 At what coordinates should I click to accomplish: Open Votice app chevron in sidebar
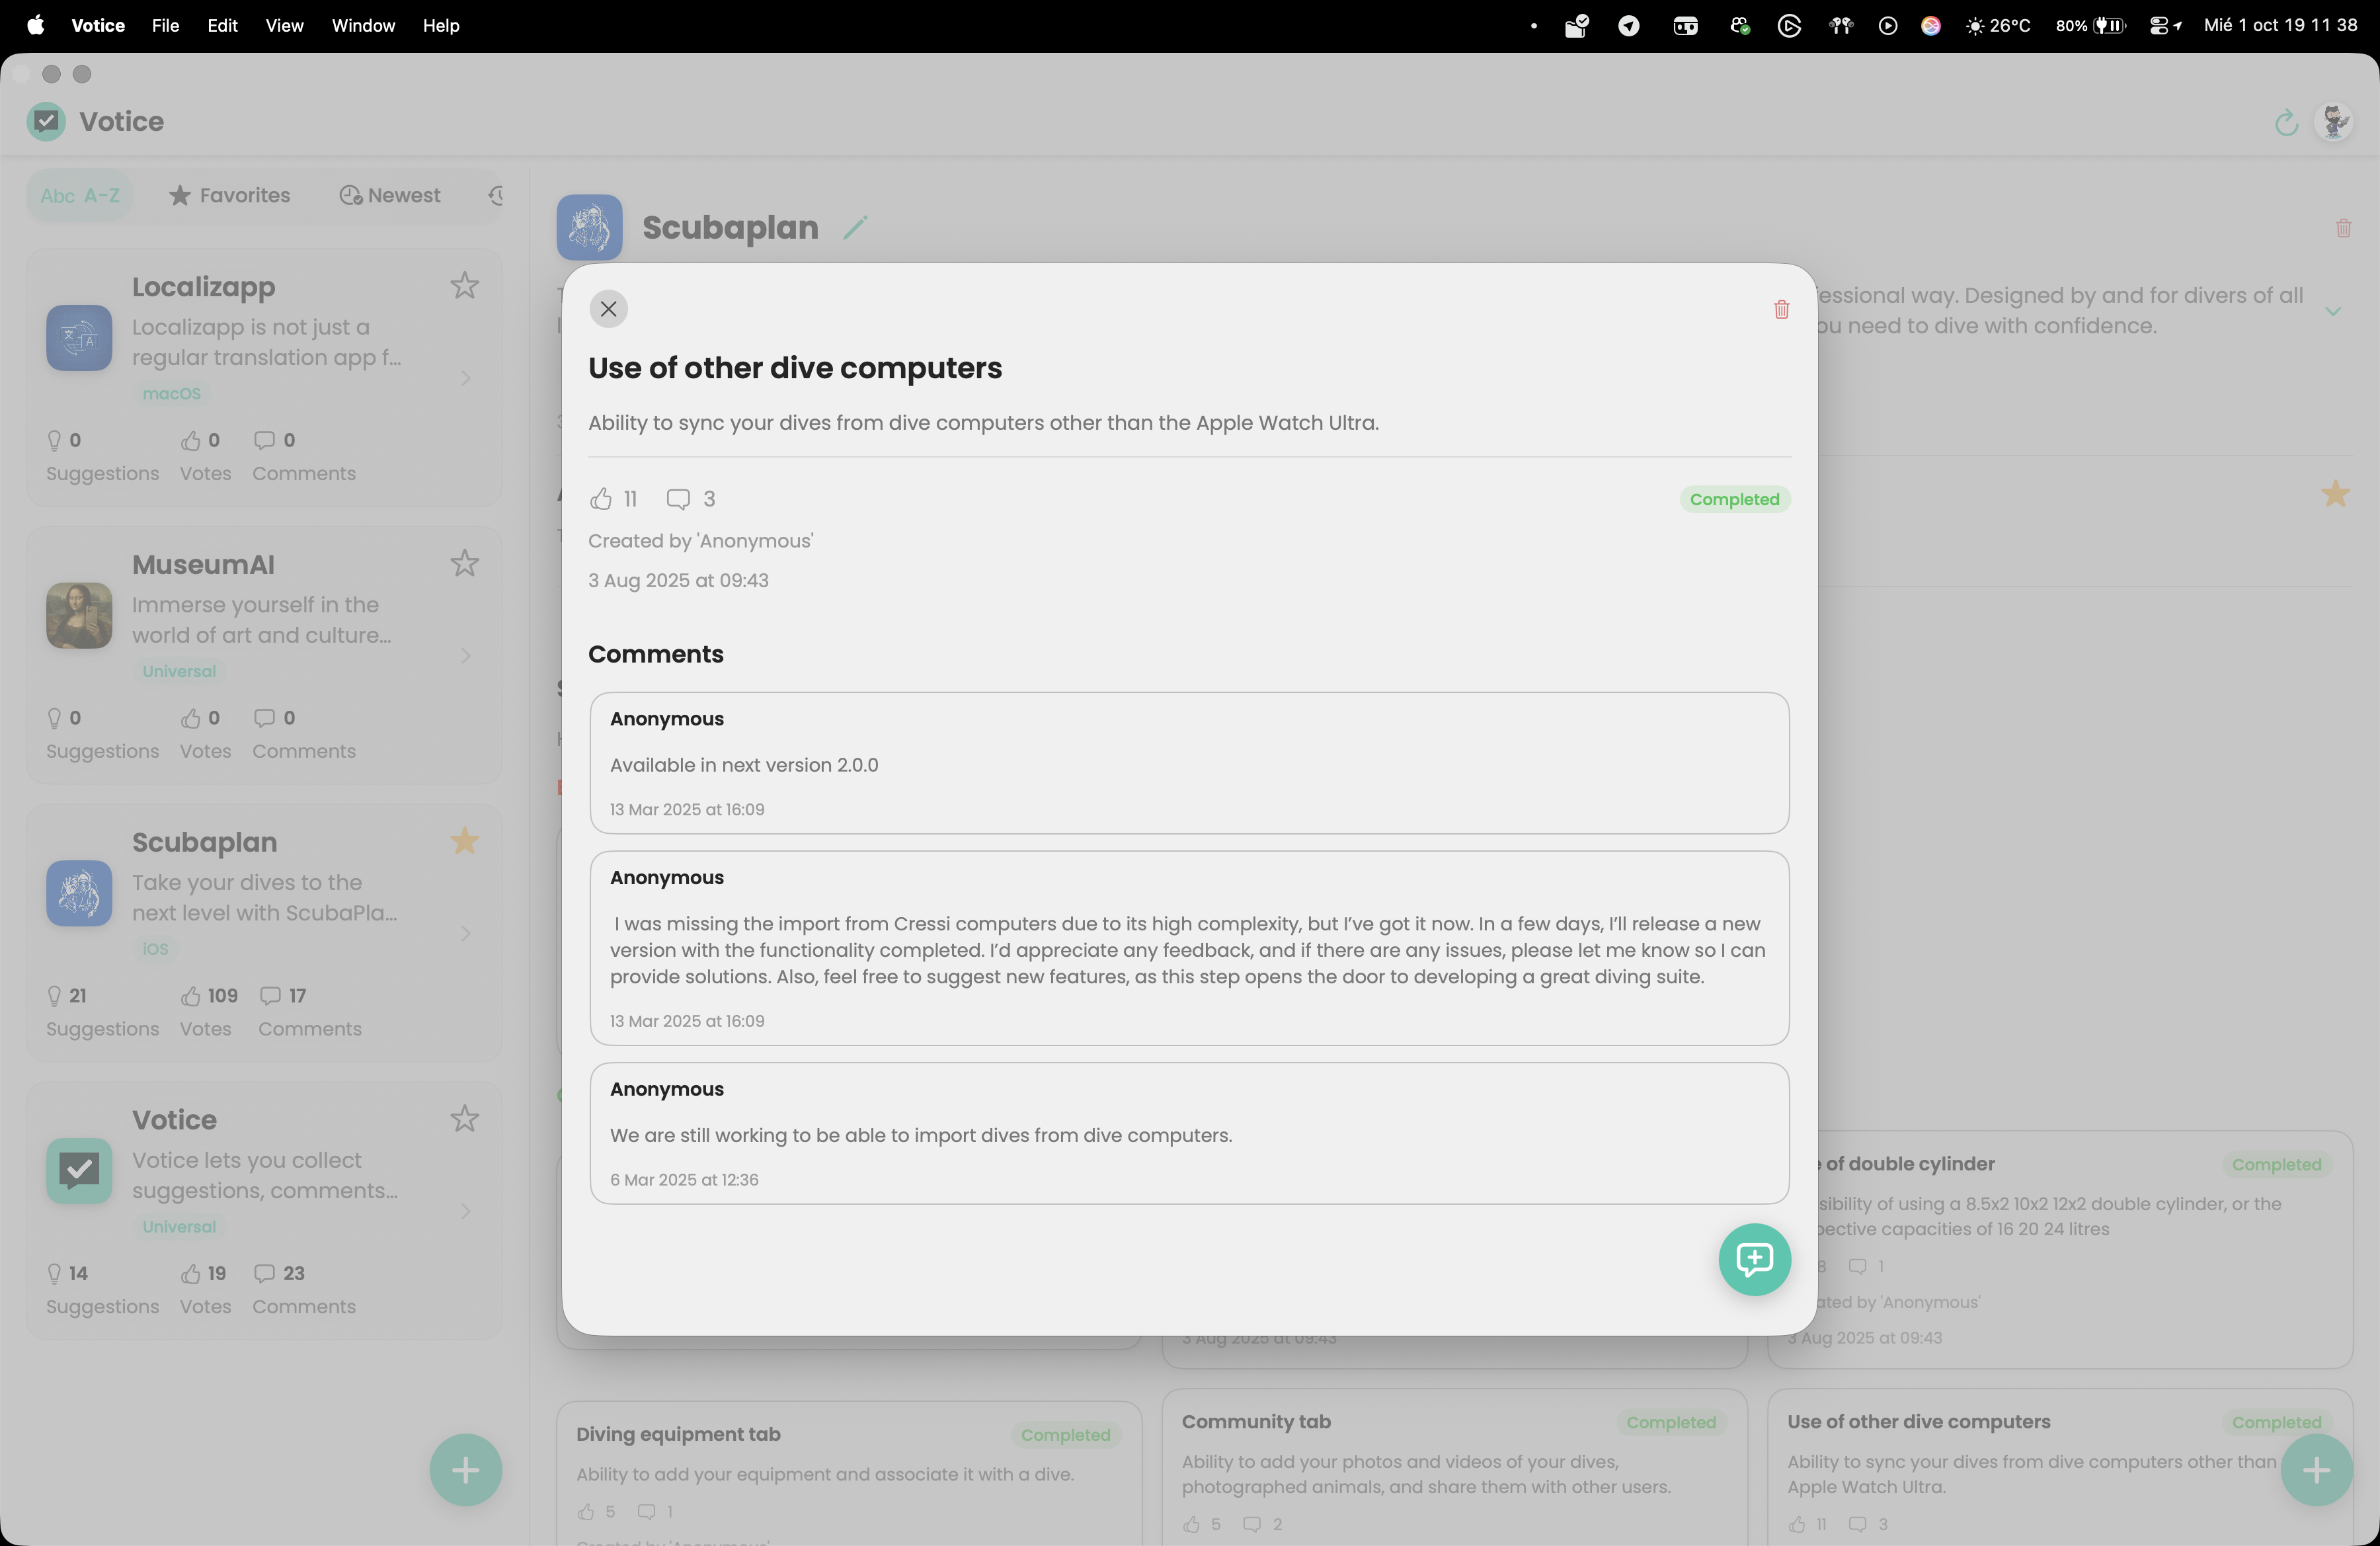[466, 1211]
